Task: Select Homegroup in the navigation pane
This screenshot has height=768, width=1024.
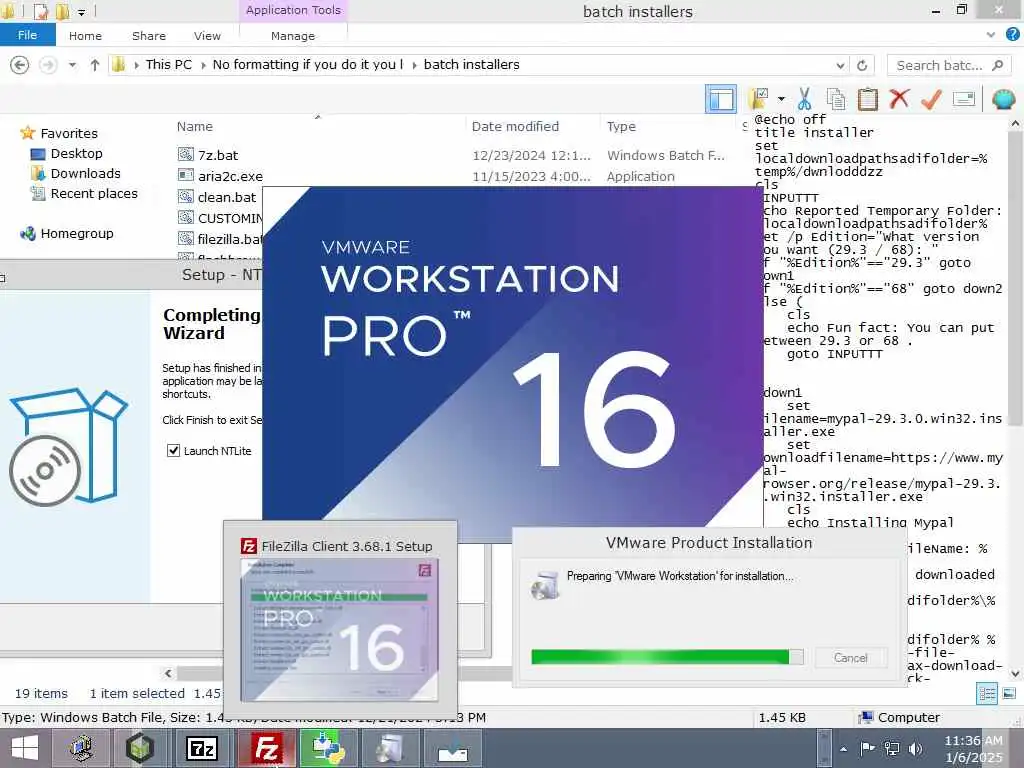Action: point(76,234)
